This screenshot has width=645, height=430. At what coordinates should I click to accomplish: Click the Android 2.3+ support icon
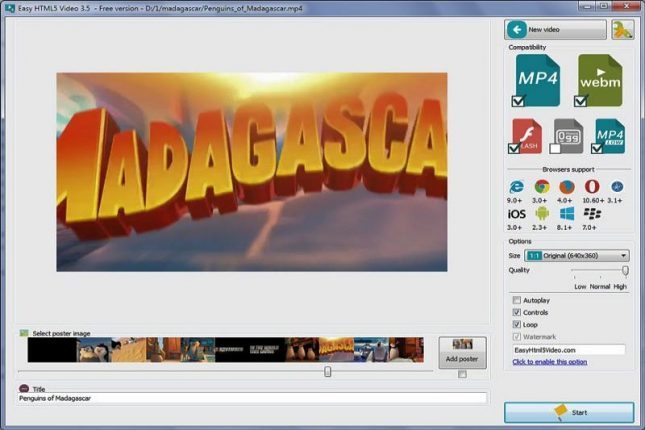click(542, 214)
